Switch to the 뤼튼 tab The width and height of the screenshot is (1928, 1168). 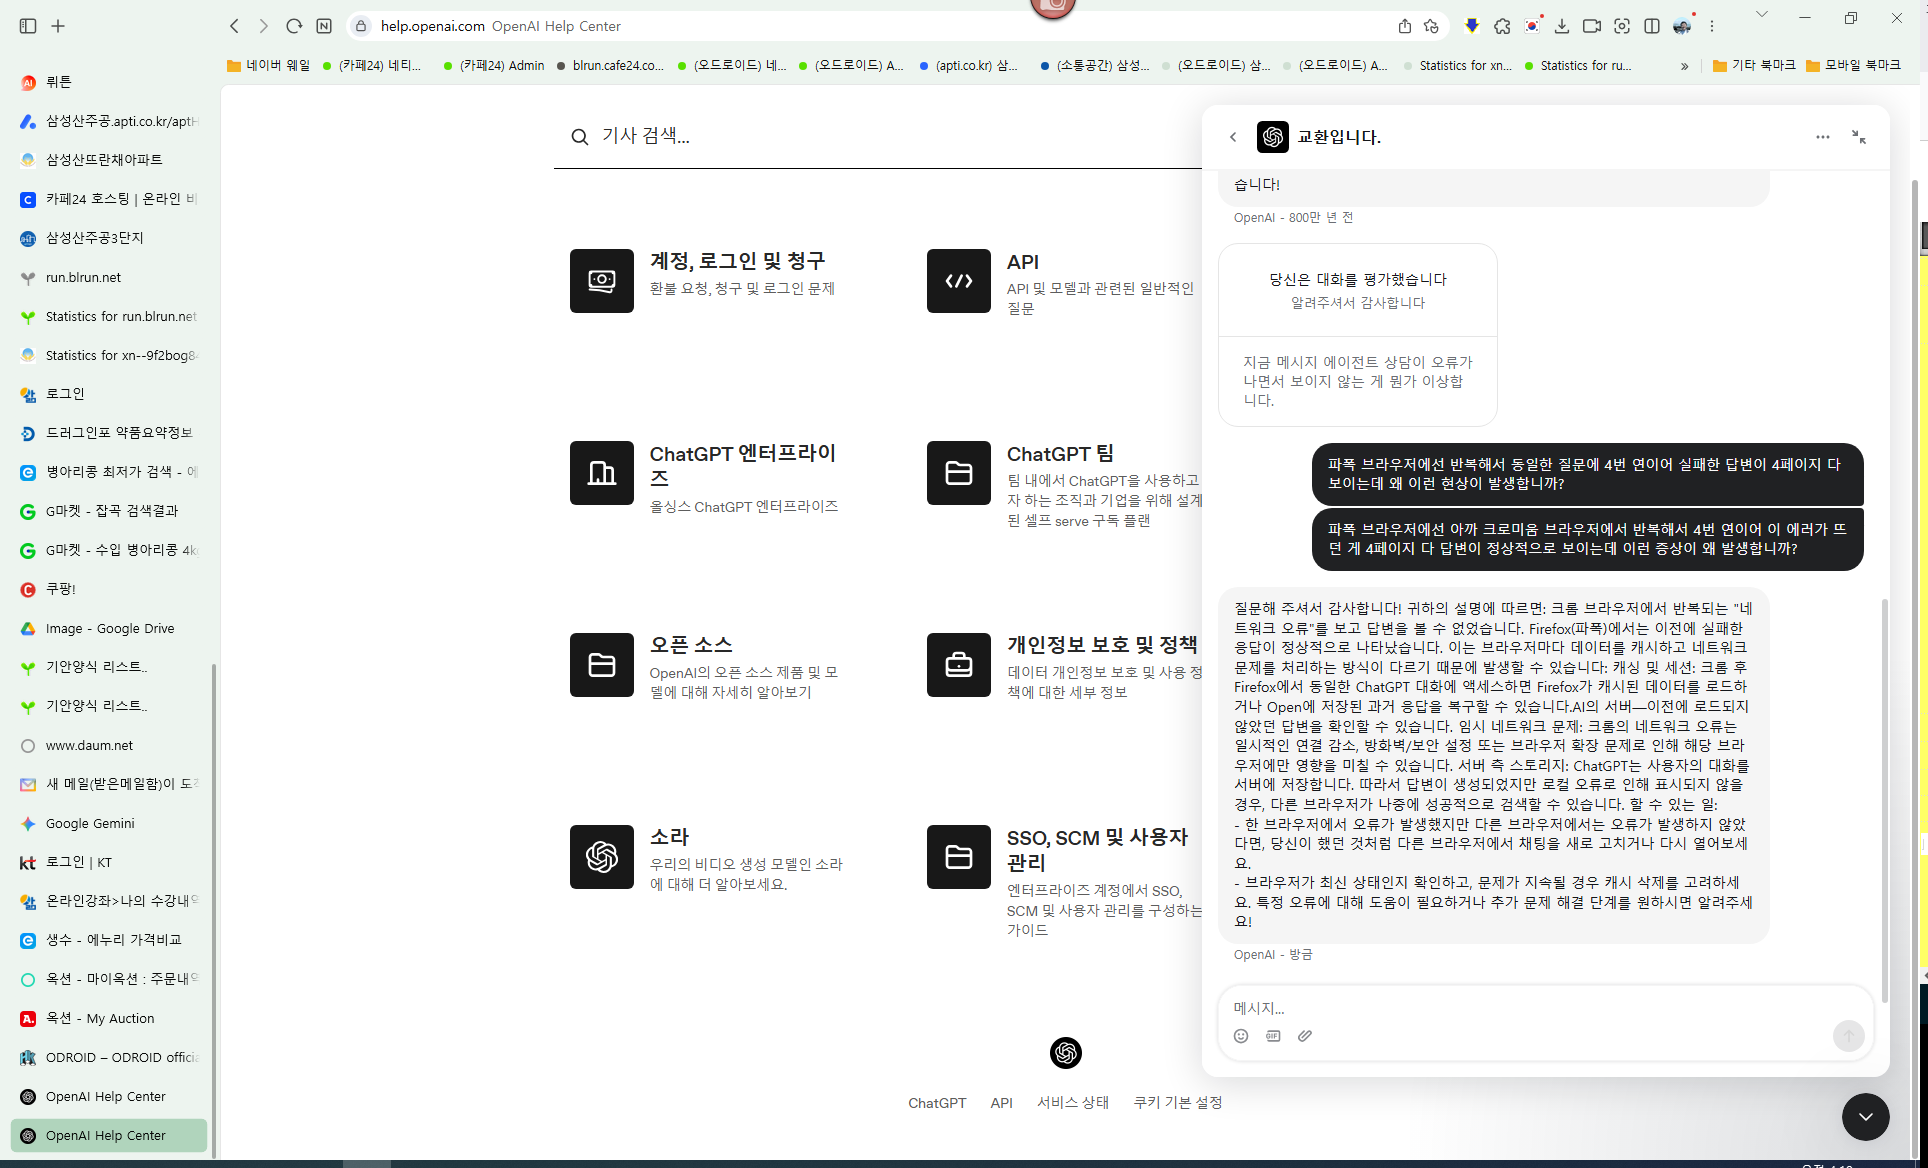(x=109, y=82)
